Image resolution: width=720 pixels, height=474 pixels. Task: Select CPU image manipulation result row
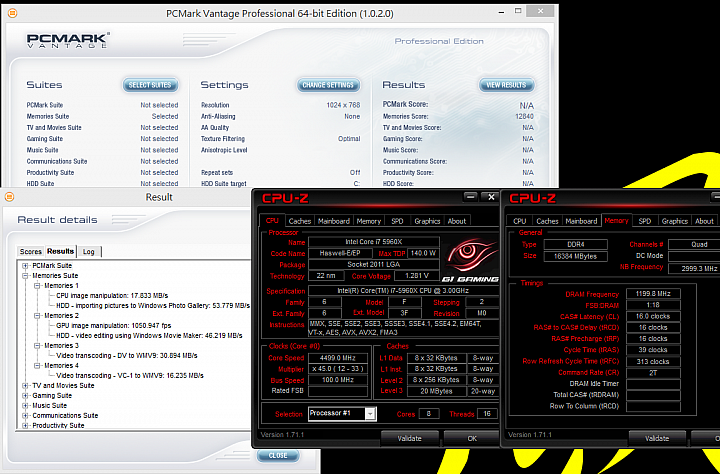(112, 295)
